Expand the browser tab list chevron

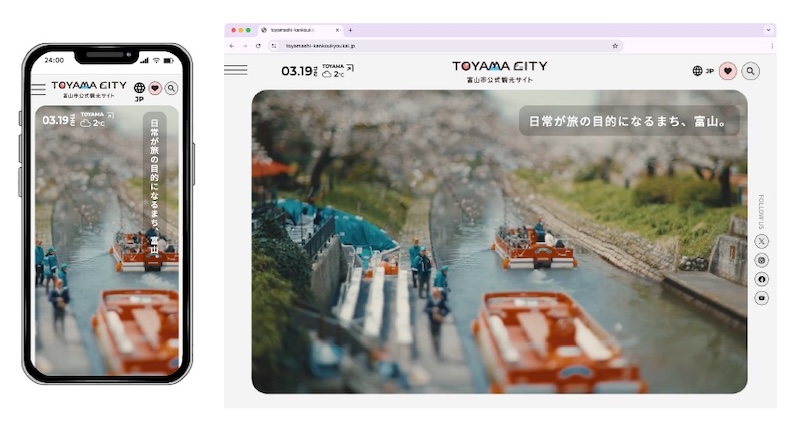[x=768, y=30]
